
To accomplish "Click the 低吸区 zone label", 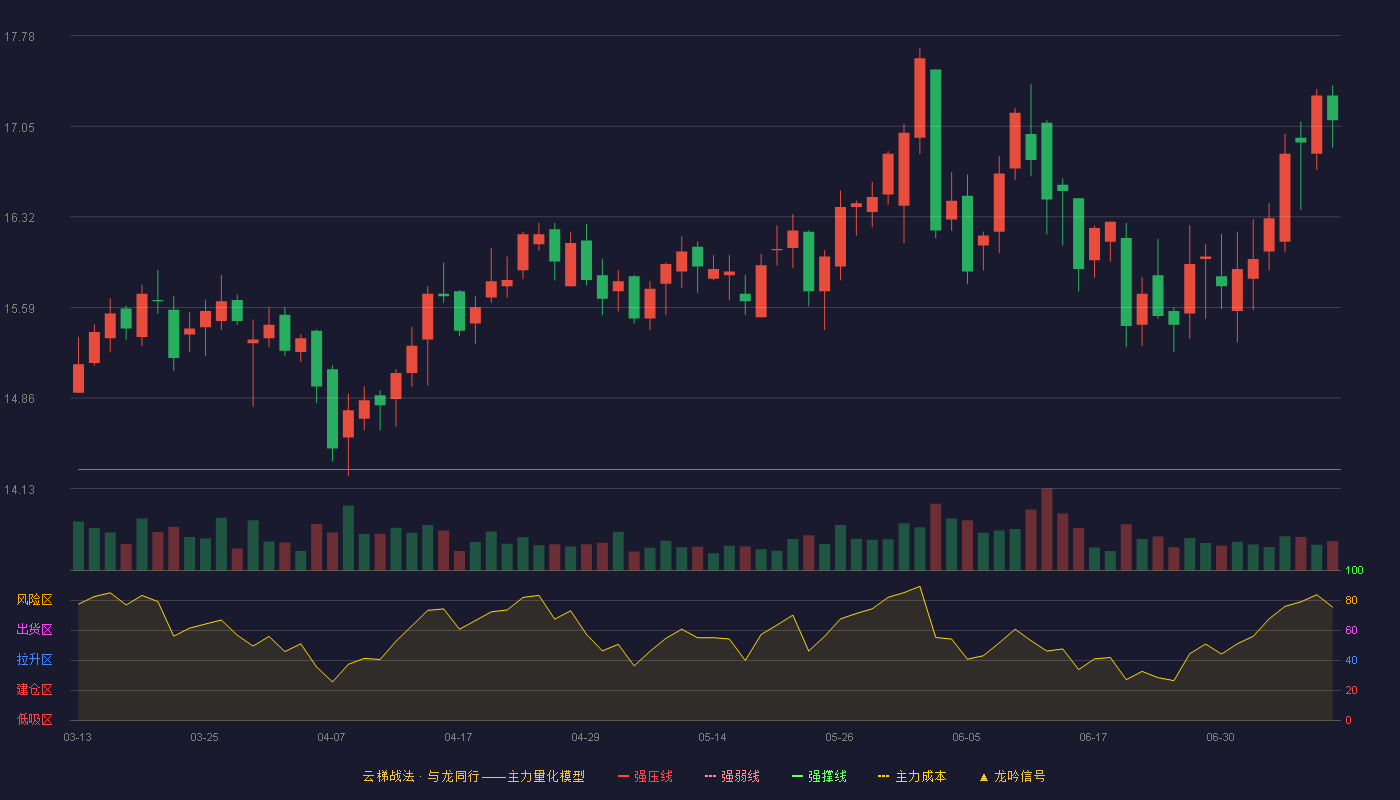I will [x=34, y=719].
